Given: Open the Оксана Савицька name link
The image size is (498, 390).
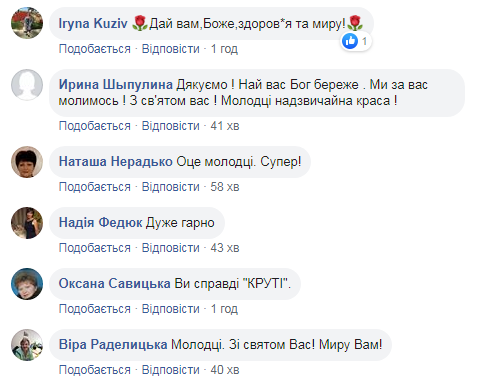Looking at the screenshot, I should tap(115, 284).
